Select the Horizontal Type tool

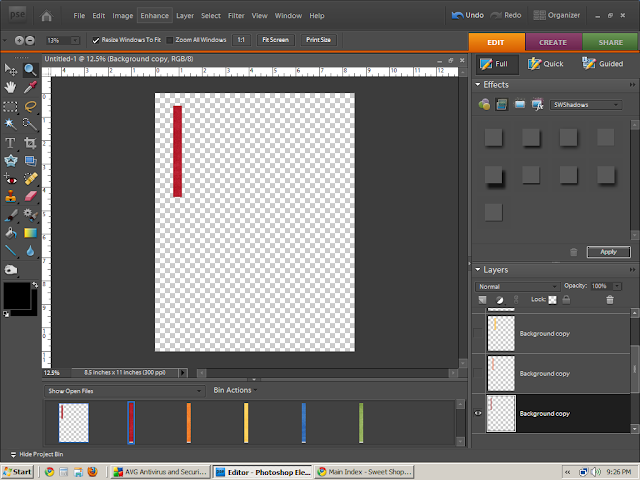click(11, 143)
